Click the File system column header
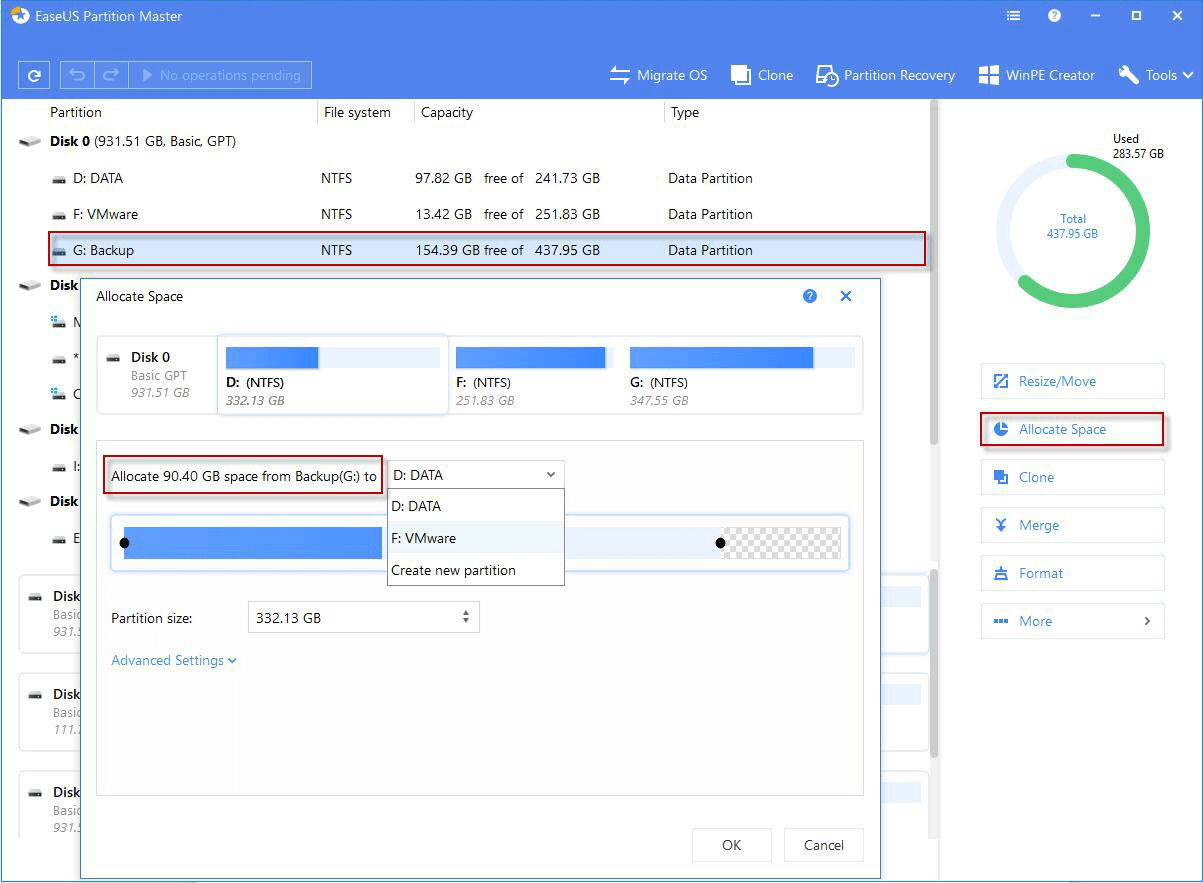1203x883 pixels. [x=357, y=112]
